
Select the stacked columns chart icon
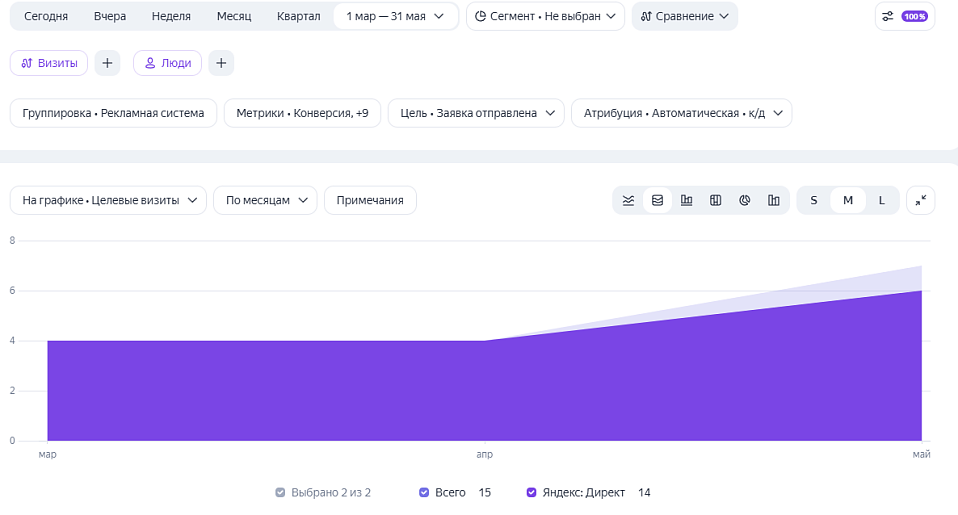pos(715,200)
